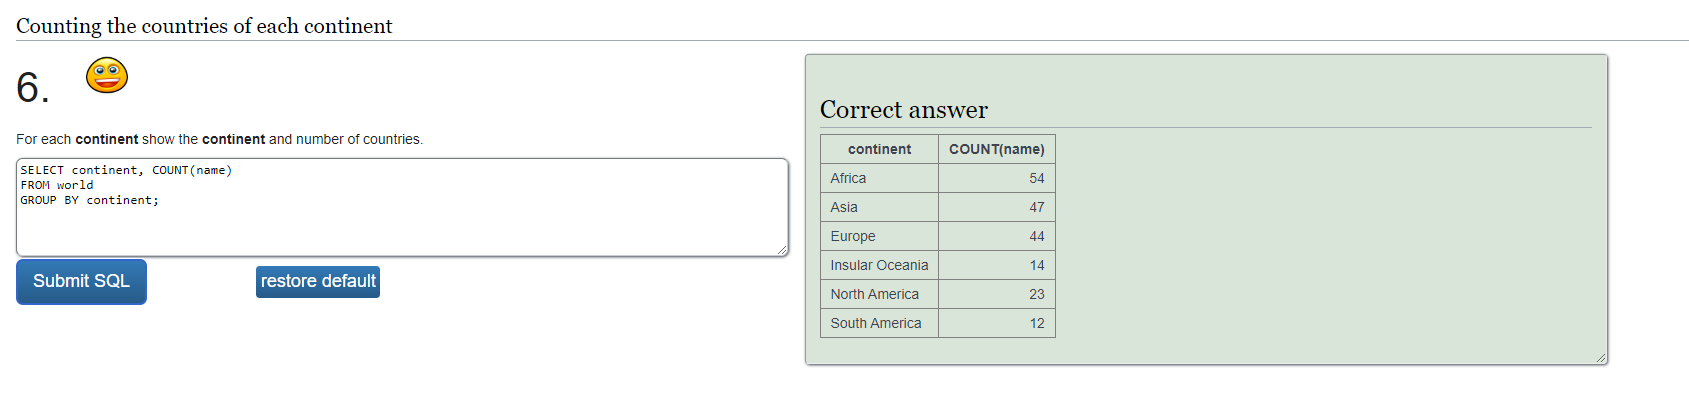Click the GROUP BY continent line in query
The image size is (1689, 401).
pos(89,200)
